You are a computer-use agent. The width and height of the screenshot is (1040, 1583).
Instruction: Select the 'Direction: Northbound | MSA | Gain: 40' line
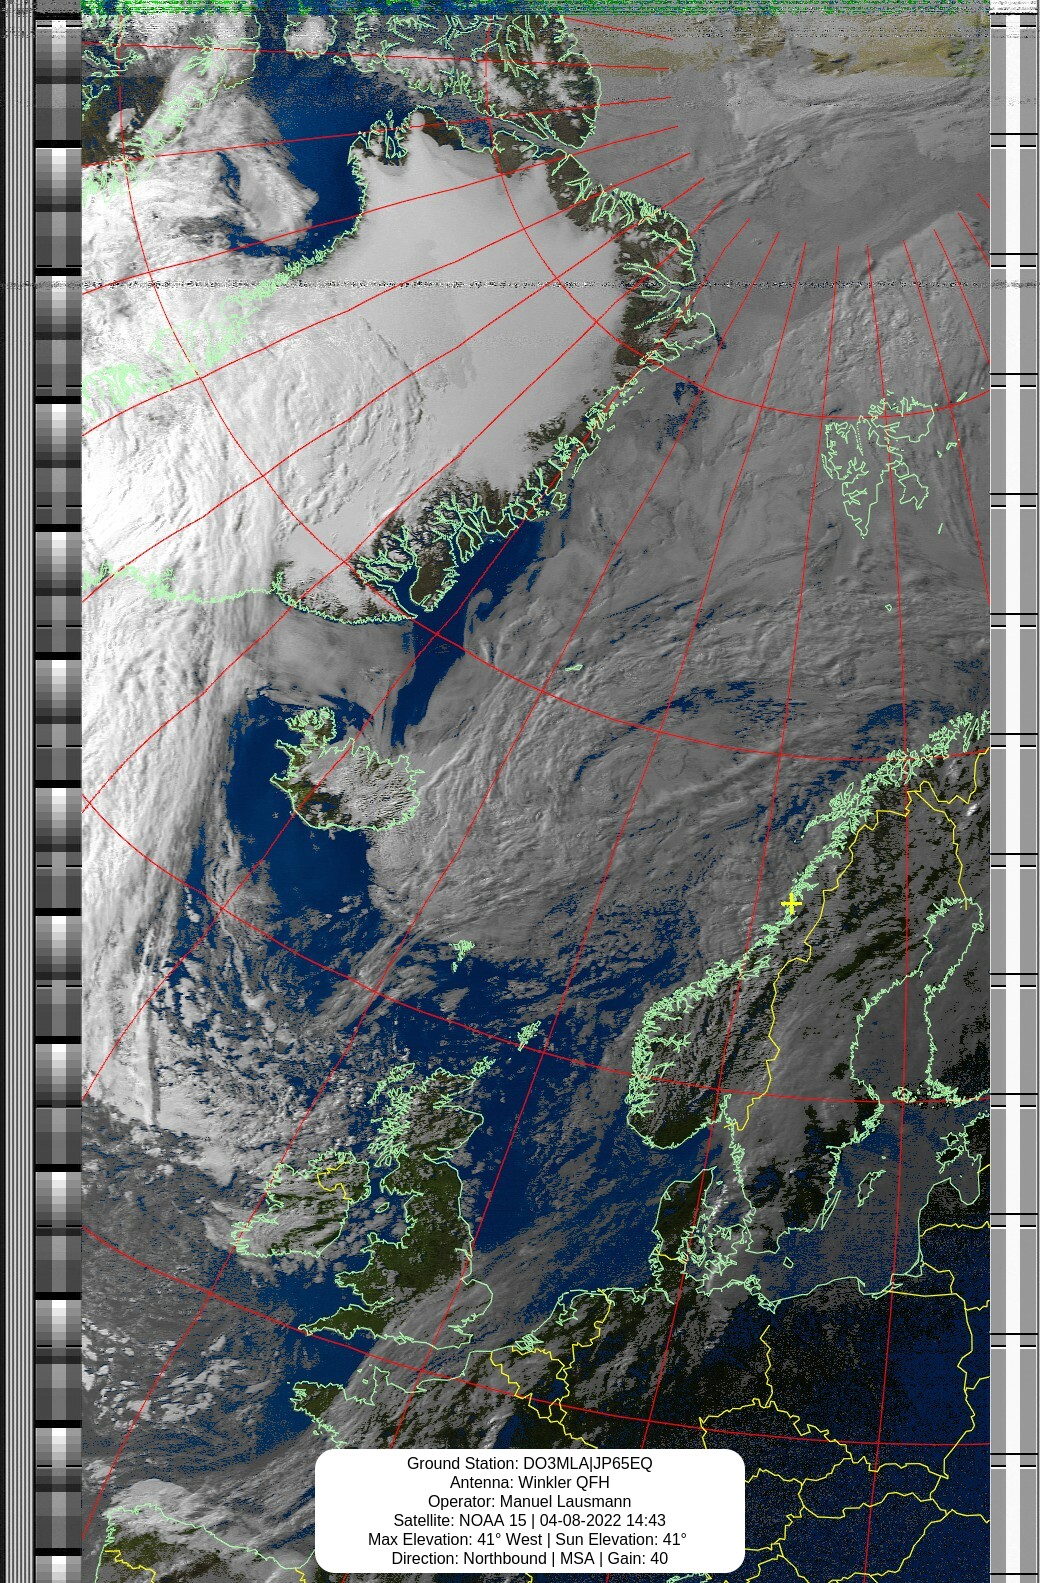tap(529, 1558)
